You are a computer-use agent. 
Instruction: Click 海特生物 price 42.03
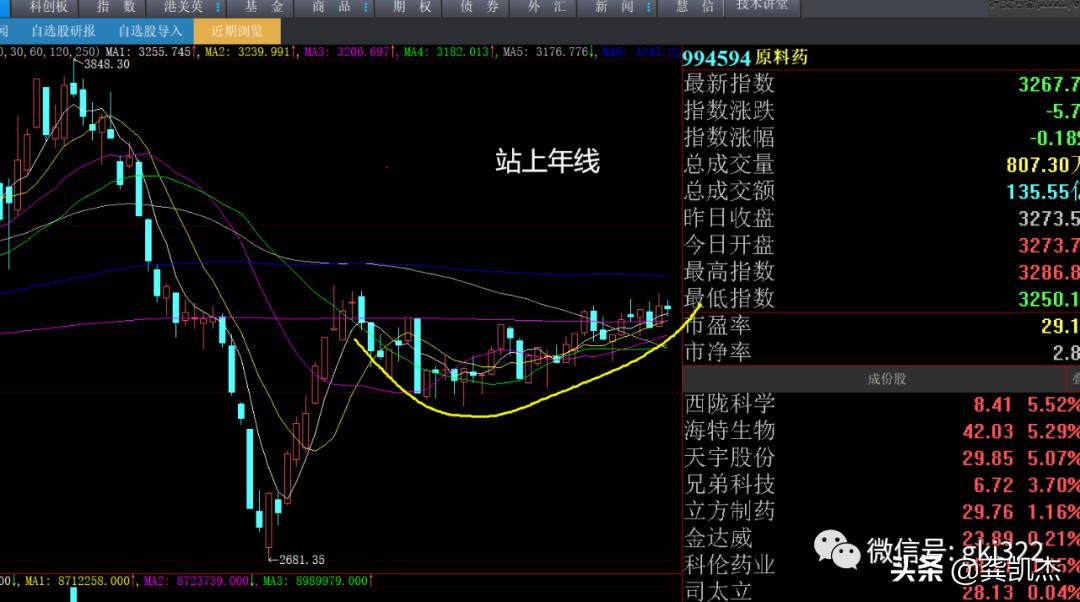pos(988,431)
